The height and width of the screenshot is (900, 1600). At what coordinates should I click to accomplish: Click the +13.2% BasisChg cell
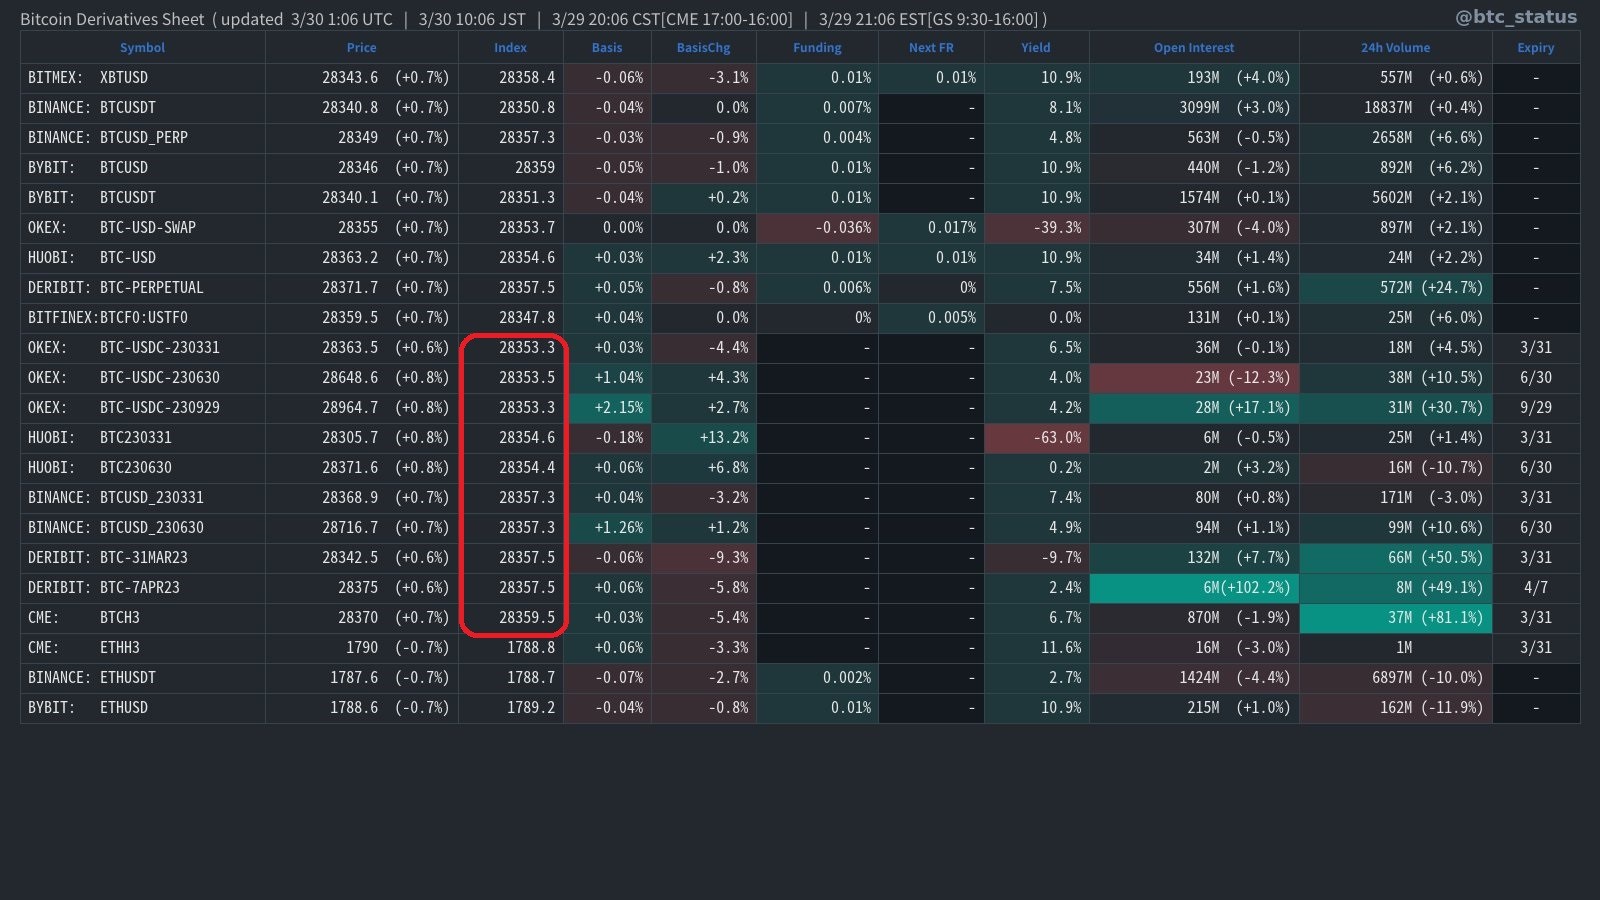pos(704,438)
